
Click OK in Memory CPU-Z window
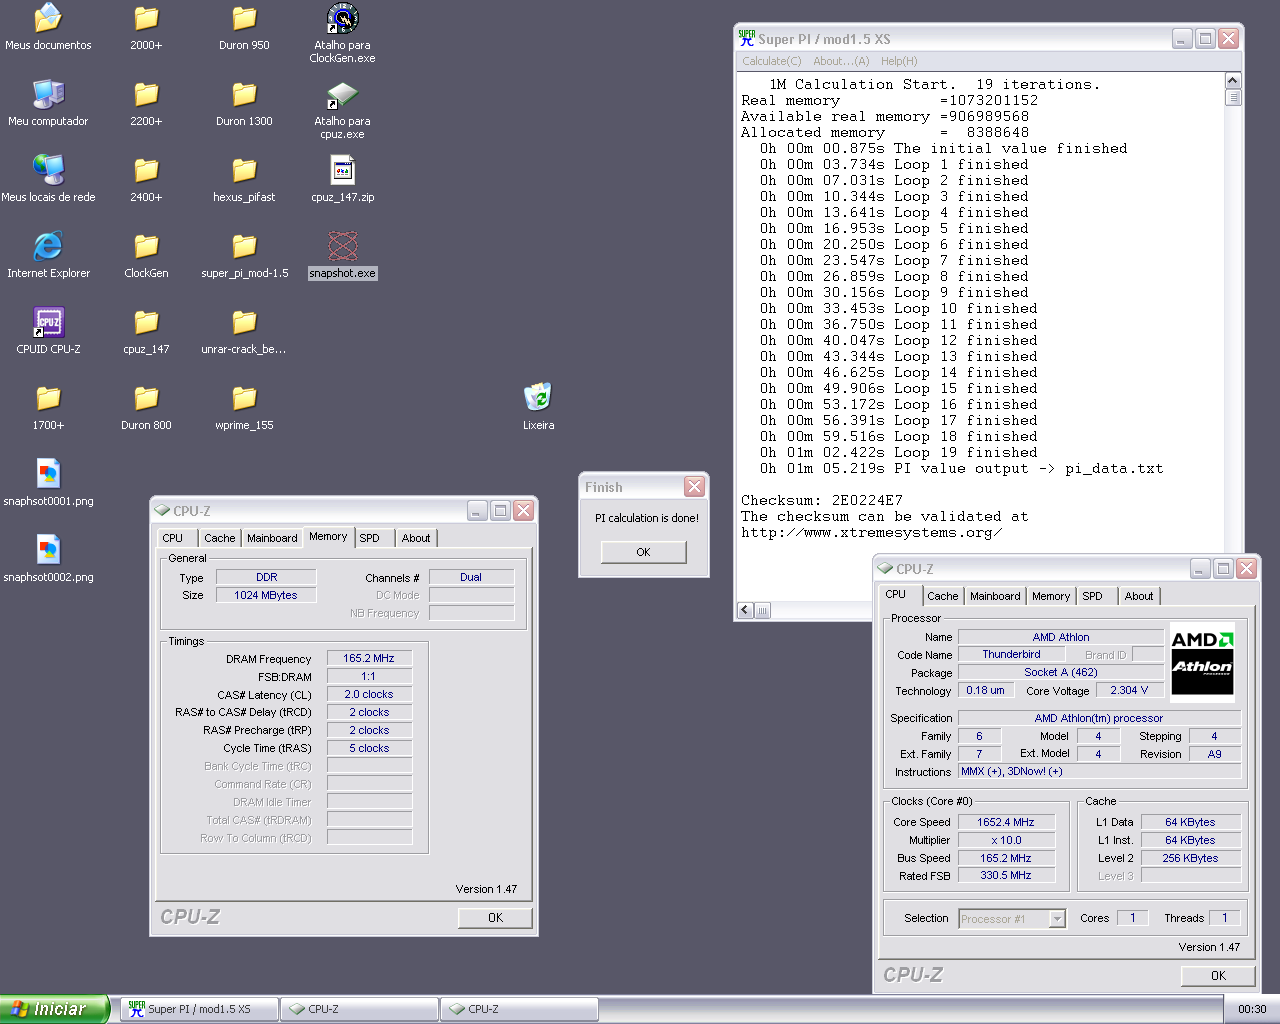pyautogui.click(x=495, y=918)
